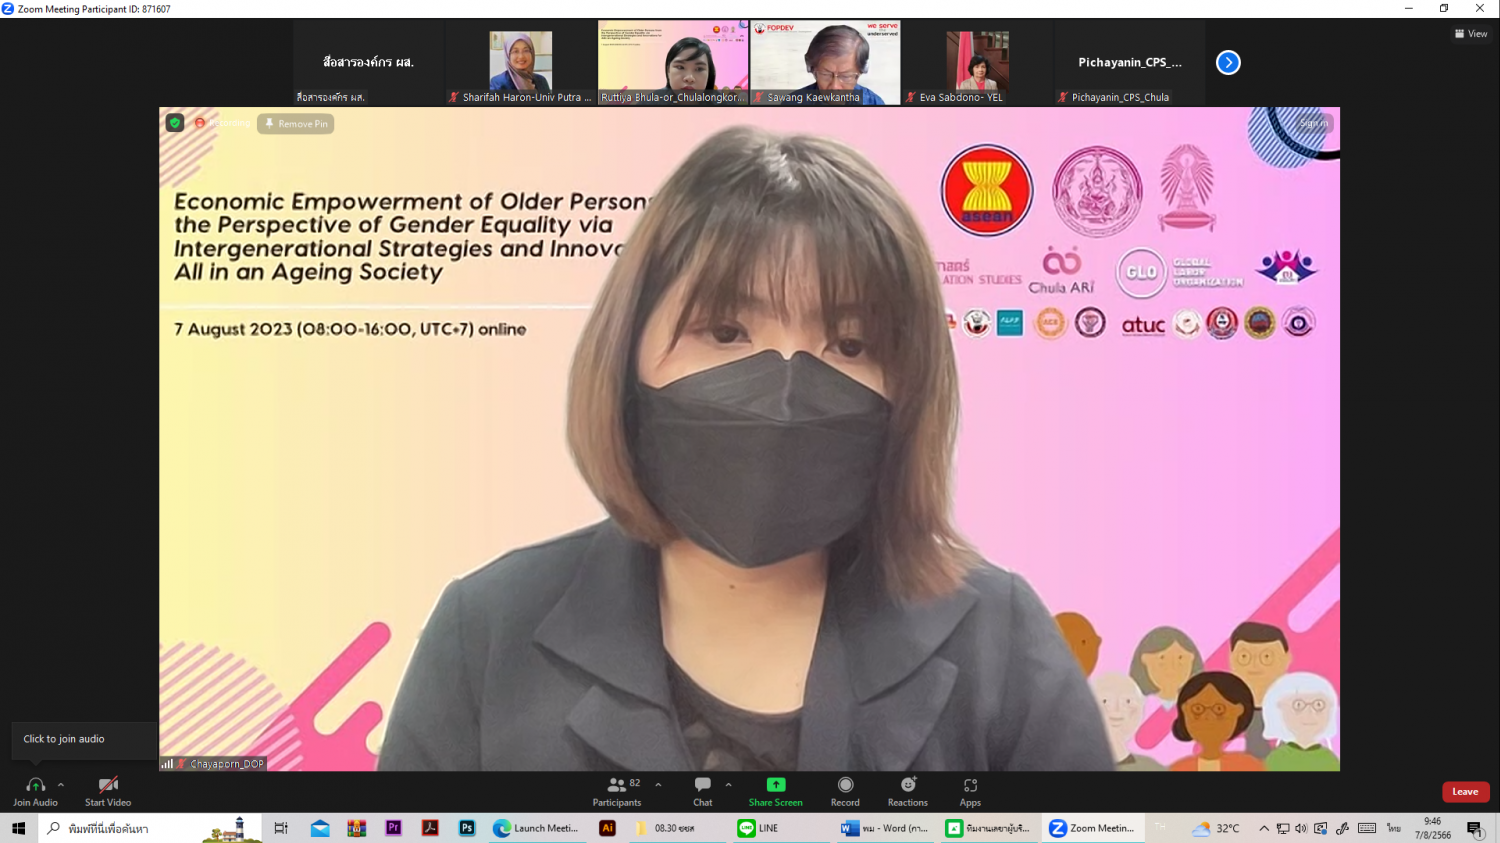
Task: Click the Chayaporn_DOP name label
Action: click(227, 764)
